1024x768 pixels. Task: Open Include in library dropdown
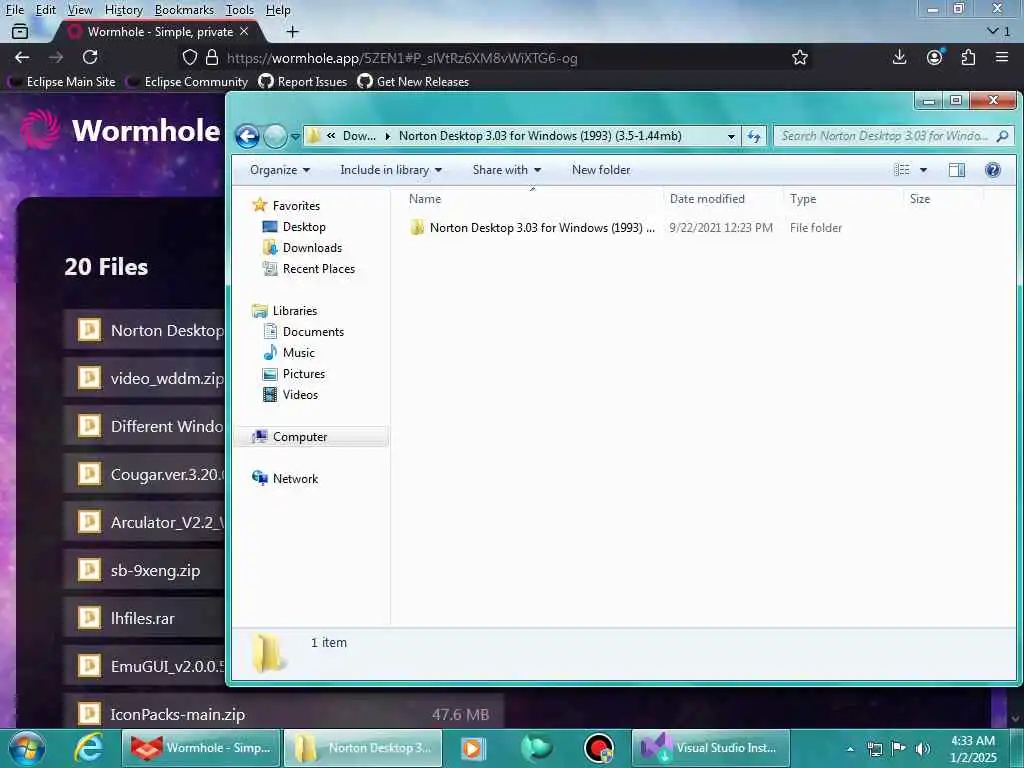(x=391, y=170)
